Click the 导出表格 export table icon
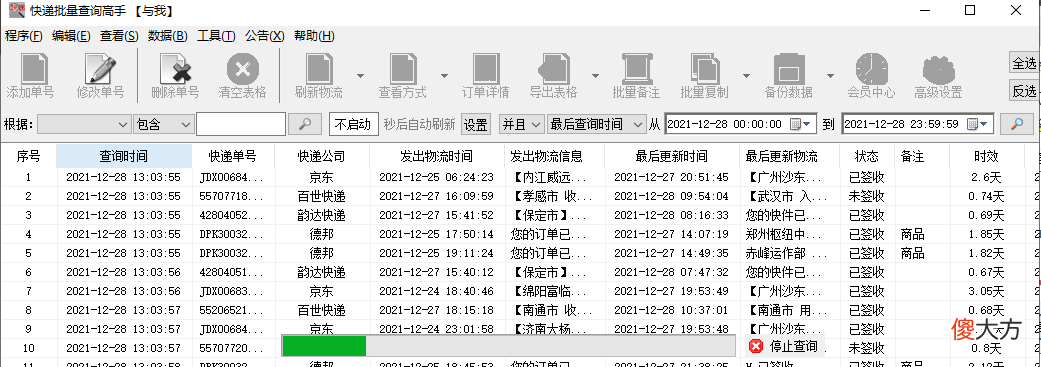This screenshot has width=1041, height=367. coord(553,69)
